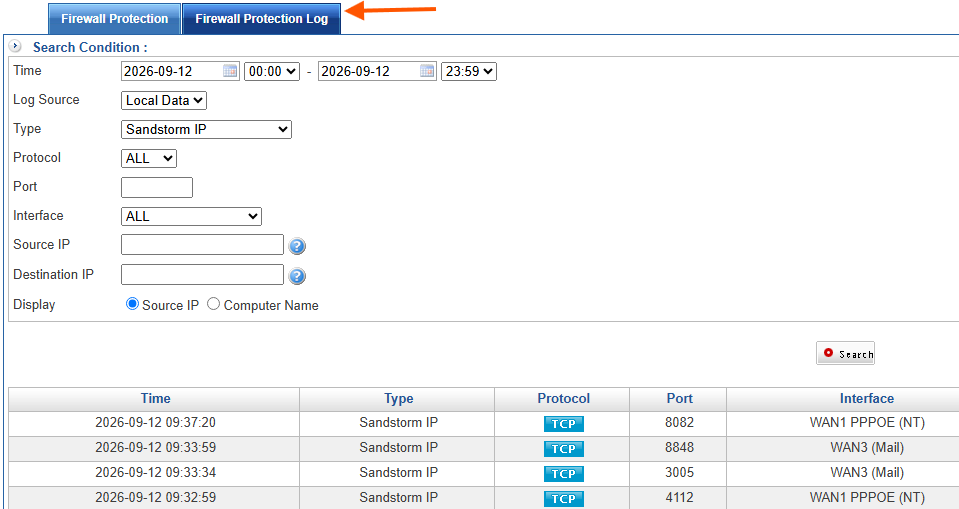
Task: Click TCP badge in the 09:32:59 row
Action: pyautogui.click(x=563, y=499)
